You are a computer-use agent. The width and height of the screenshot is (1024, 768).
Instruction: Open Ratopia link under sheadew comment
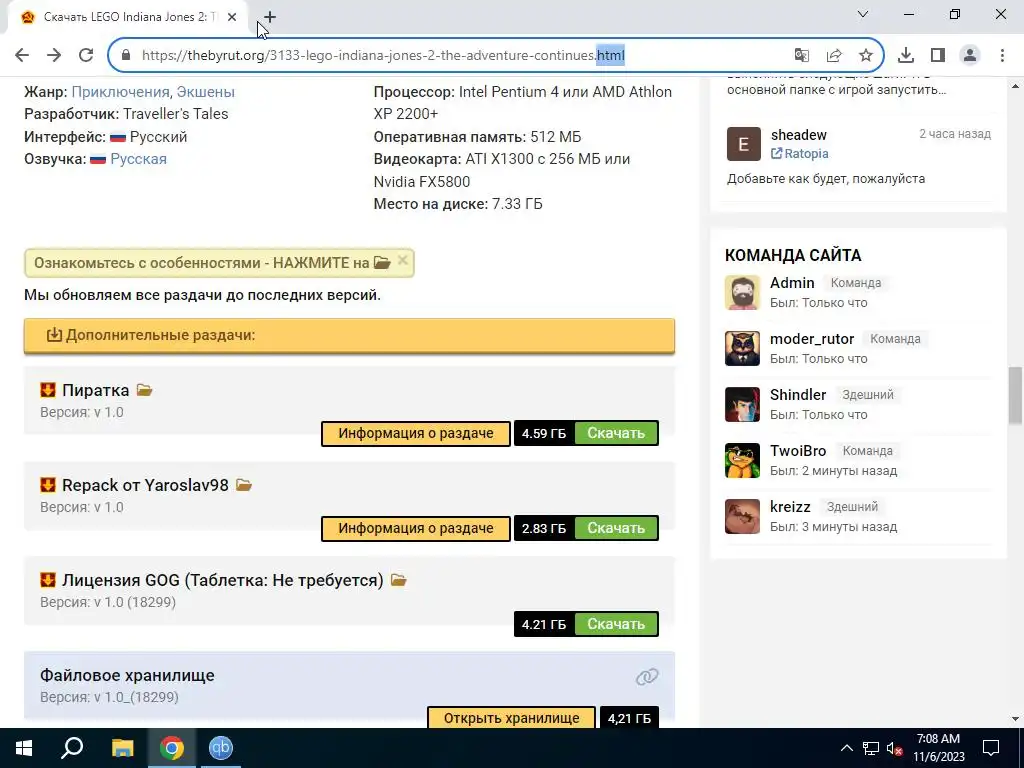pos(800,153)
